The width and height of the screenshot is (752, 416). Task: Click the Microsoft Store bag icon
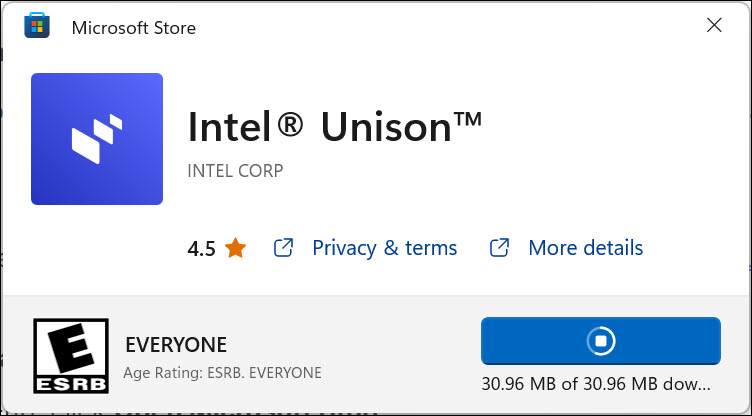tap(37, 27)
